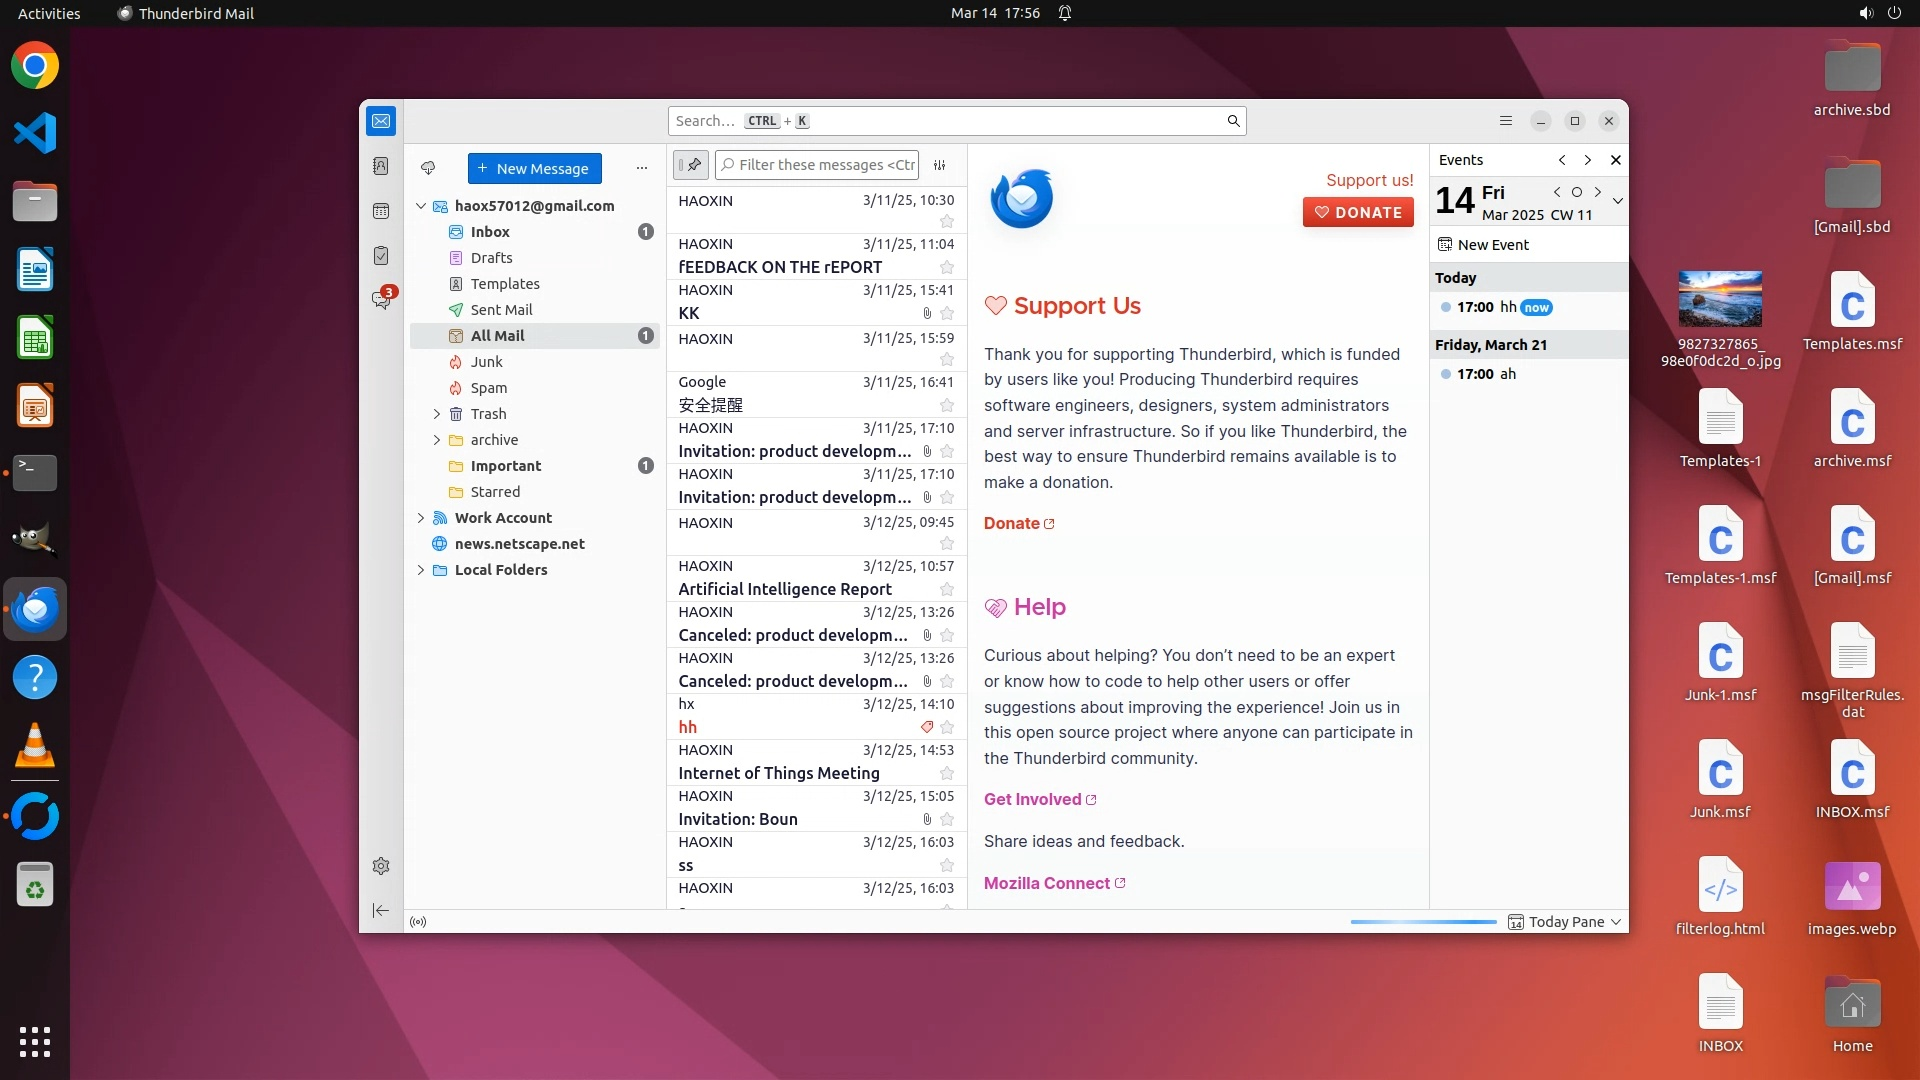Toggle the Quick Filter bar button

pos(691,165)
